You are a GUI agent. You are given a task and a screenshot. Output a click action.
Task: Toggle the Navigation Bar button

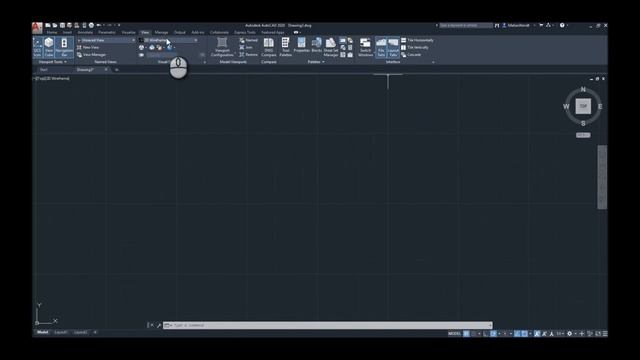click(64, 47)
